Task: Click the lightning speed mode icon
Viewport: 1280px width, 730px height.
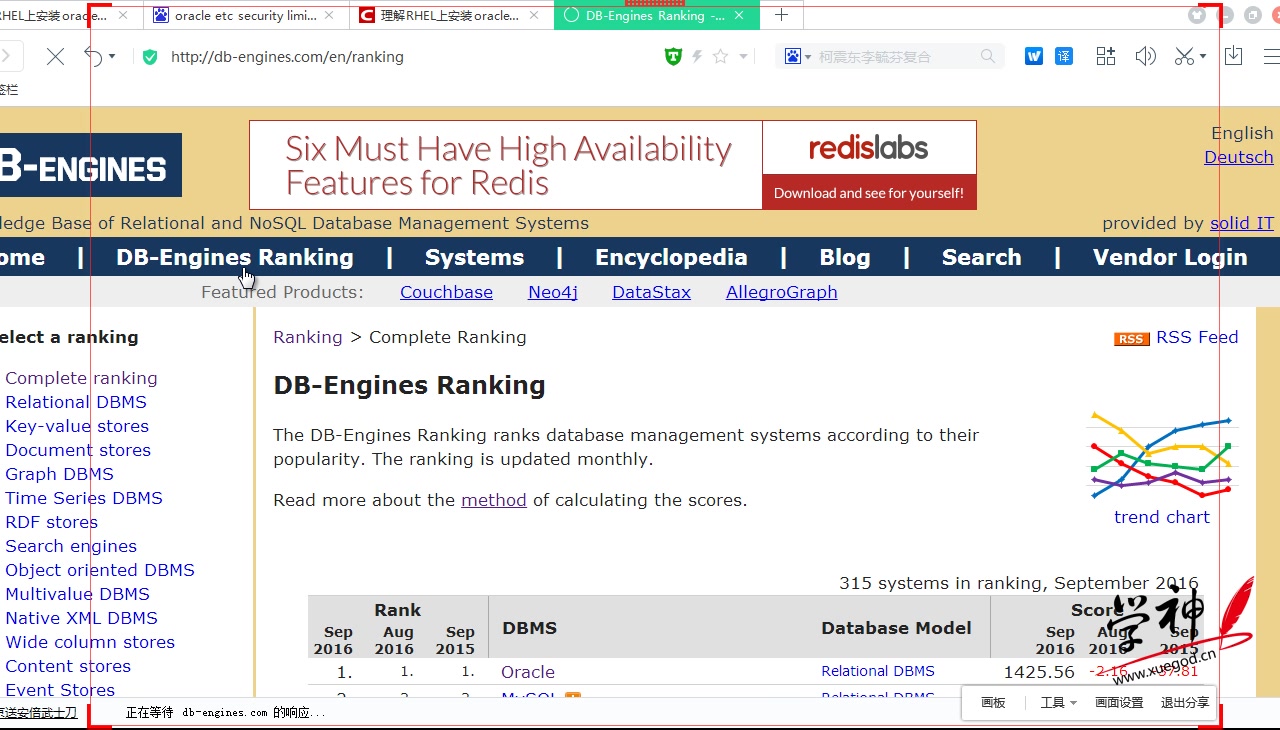Action: (x=698, y=57)
